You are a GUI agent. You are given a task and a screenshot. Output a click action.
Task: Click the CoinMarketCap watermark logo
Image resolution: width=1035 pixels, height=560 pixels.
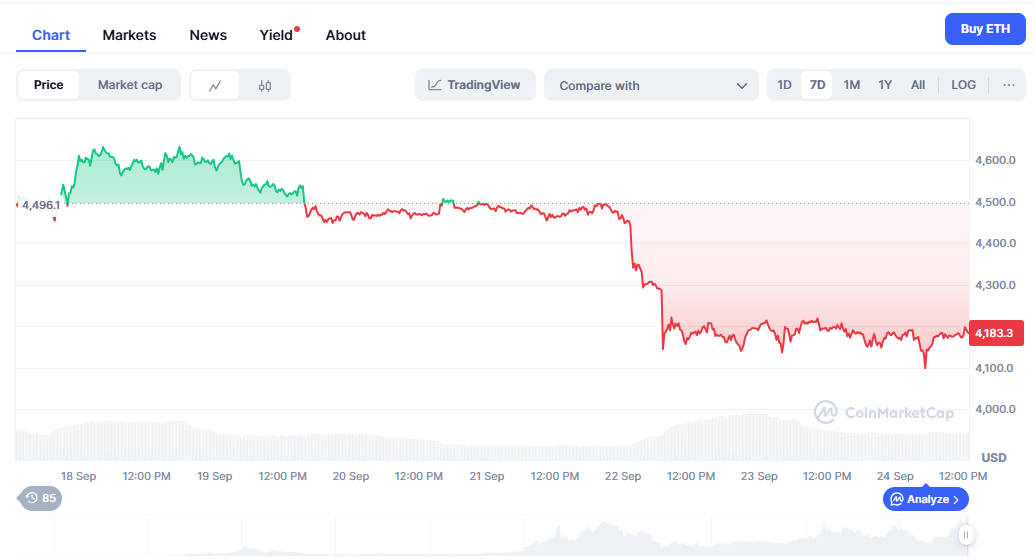(x=825, y=412)
